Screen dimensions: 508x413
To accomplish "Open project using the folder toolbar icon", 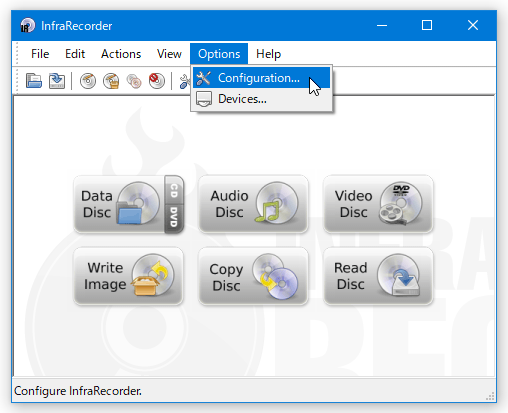I will click(x=34, y=81).
